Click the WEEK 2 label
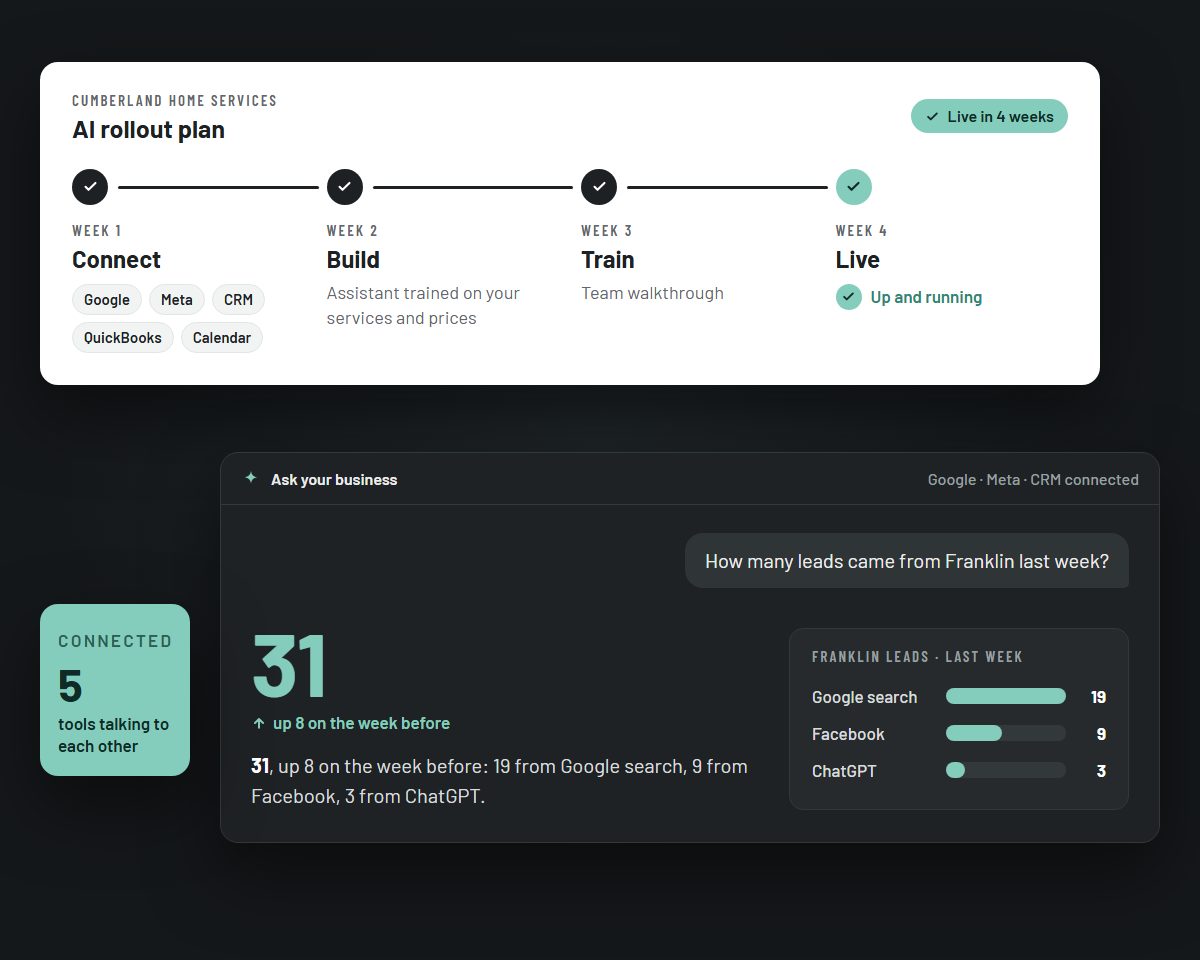 coord(352,231)
